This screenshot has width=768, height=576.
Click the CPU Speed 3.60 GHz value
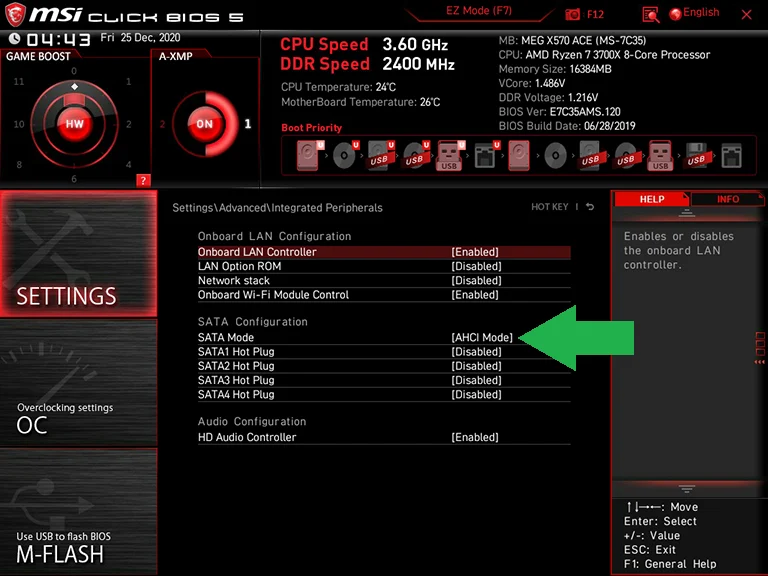[415, 45]
